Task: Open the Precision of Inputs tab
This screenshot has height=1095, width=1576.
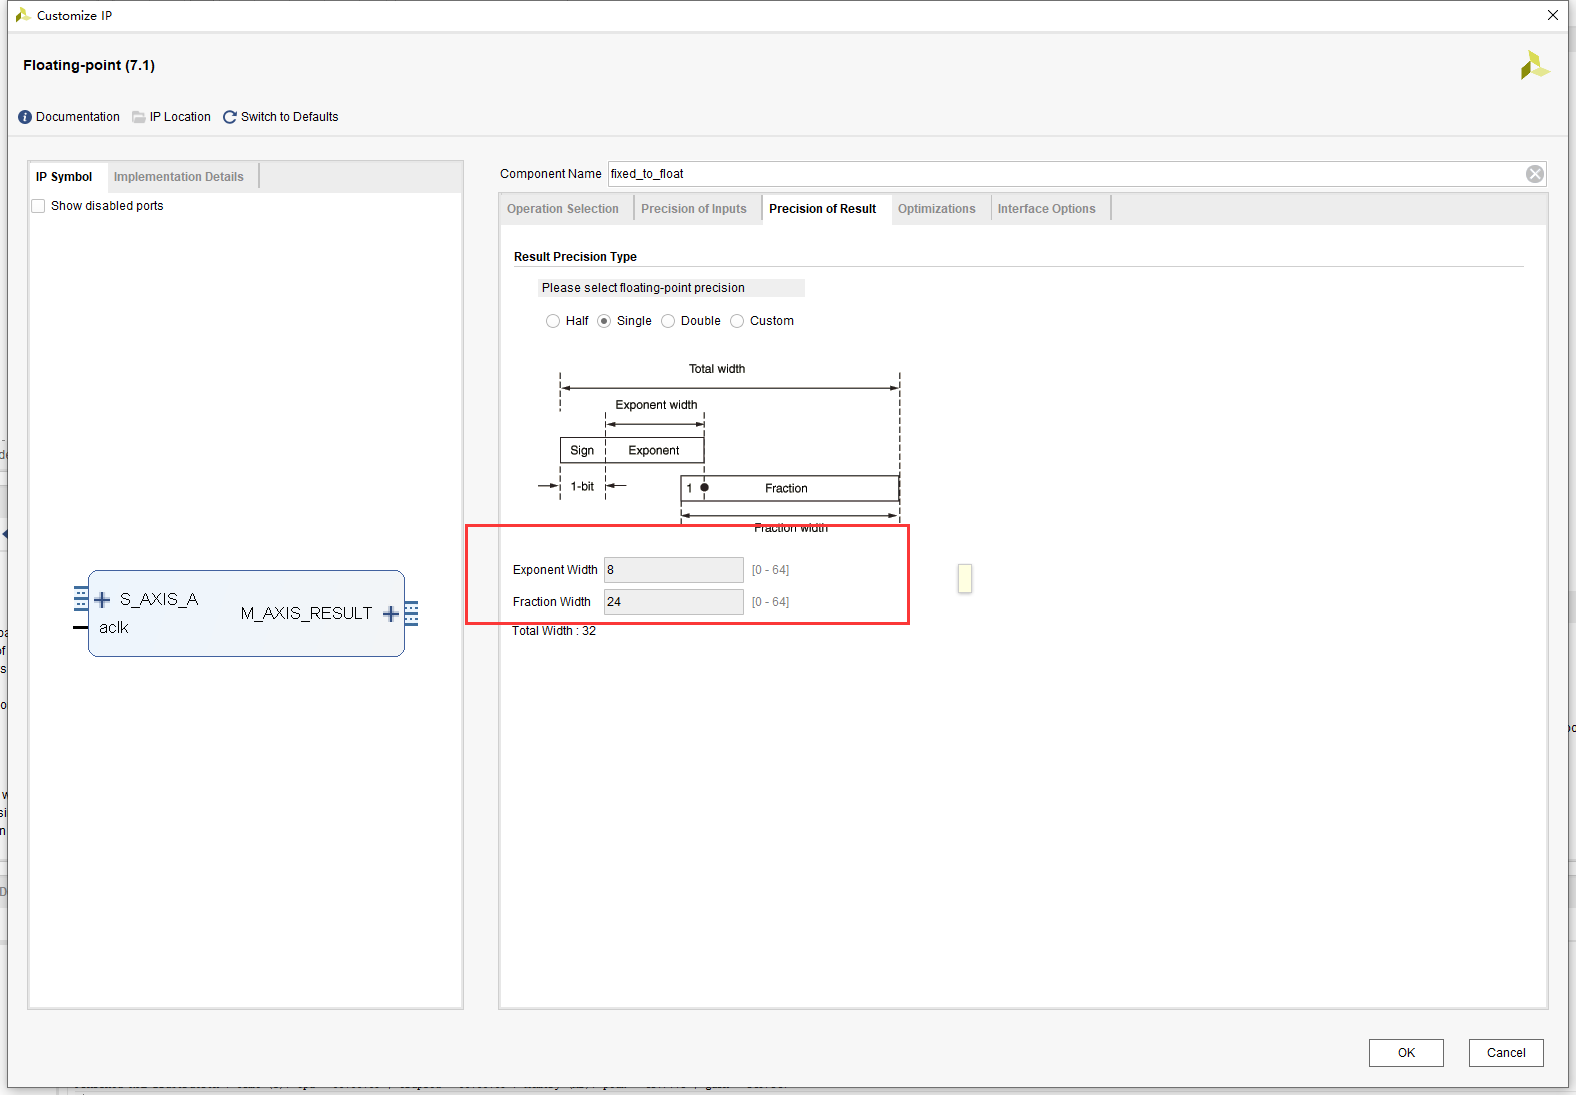Action: point(694,209)
